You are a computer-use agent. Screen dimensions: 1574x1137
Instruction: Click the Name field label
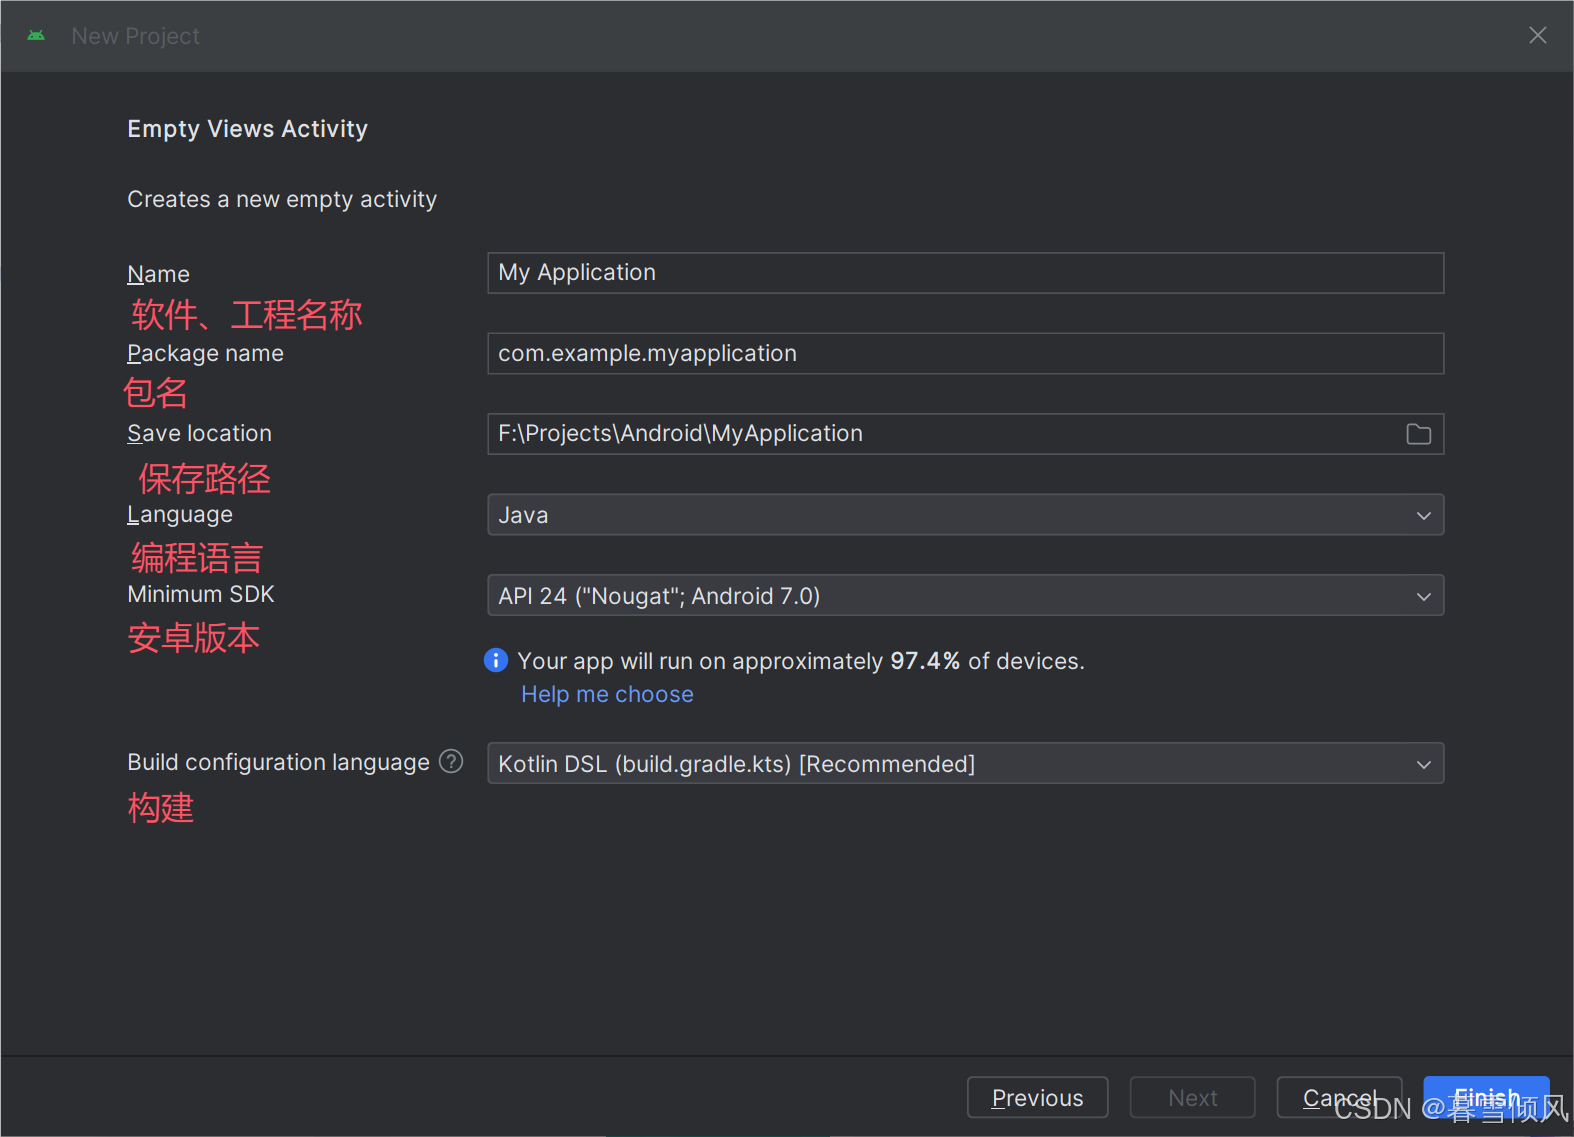158,274
